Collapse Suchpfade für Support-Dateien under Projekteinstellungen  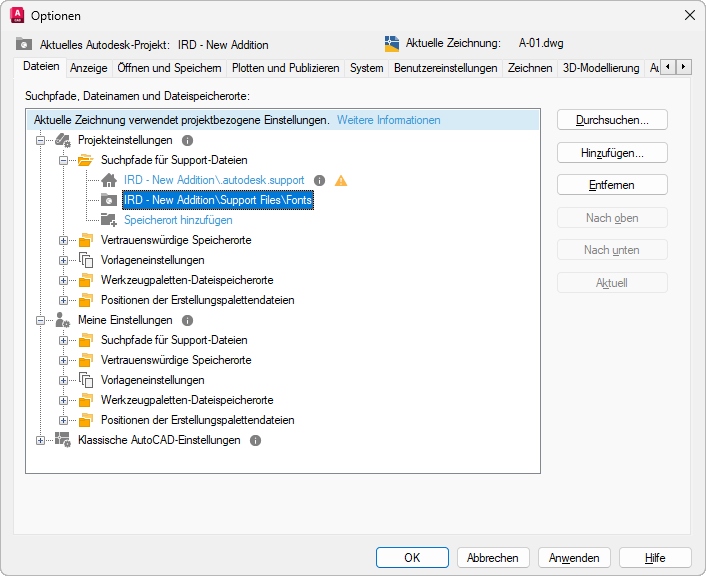point(63,160)
